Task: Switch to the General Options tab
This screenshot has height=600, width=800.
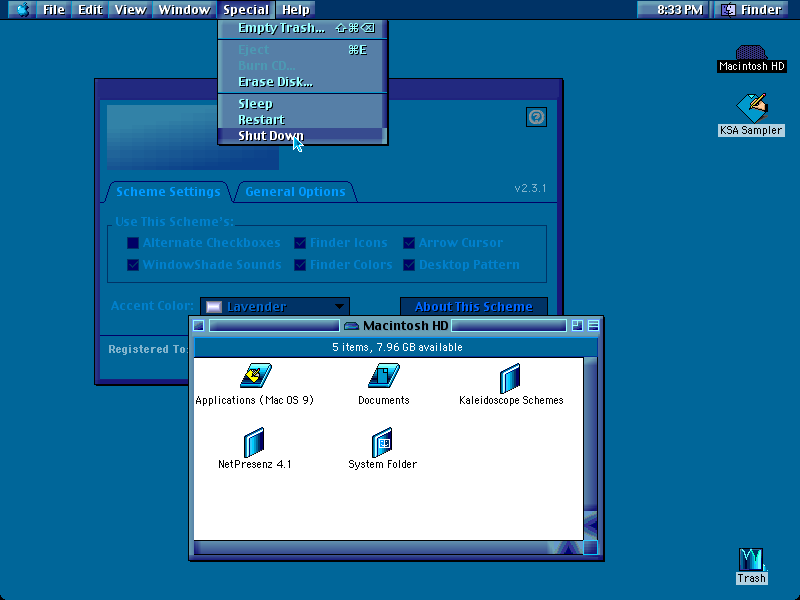Action: (295, 192)
